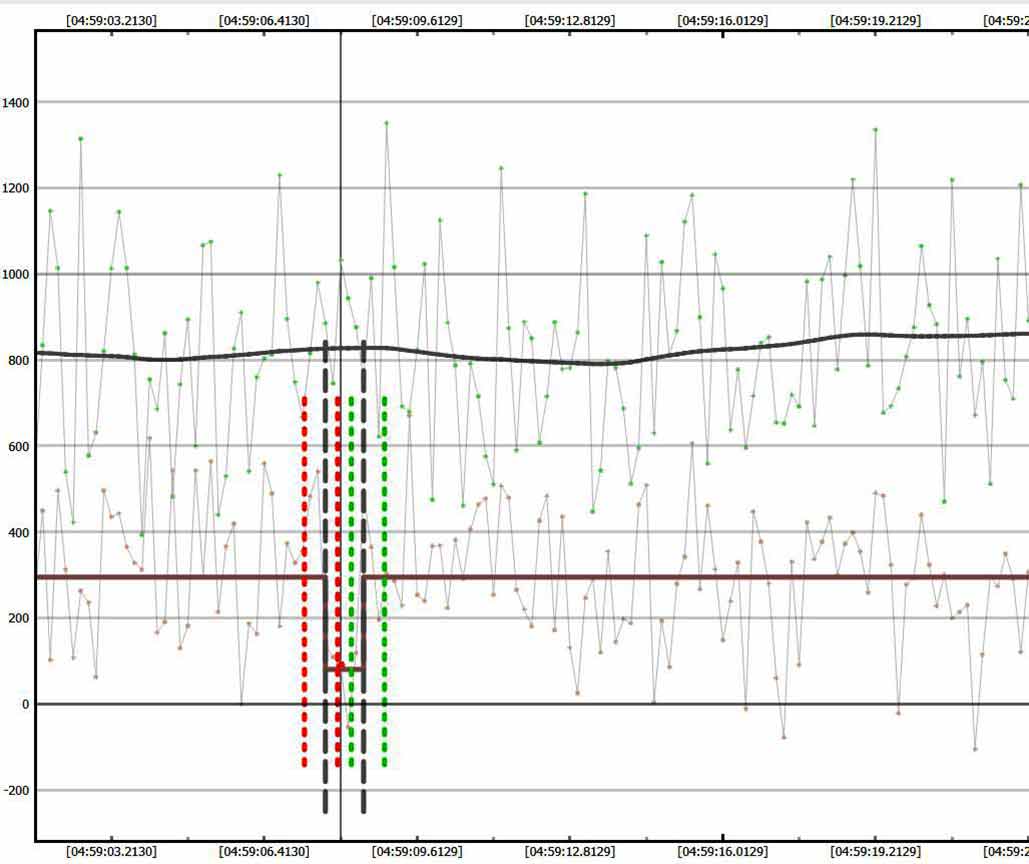
Task: Select the thick dark smoothed average line
Action: [600, 362]
